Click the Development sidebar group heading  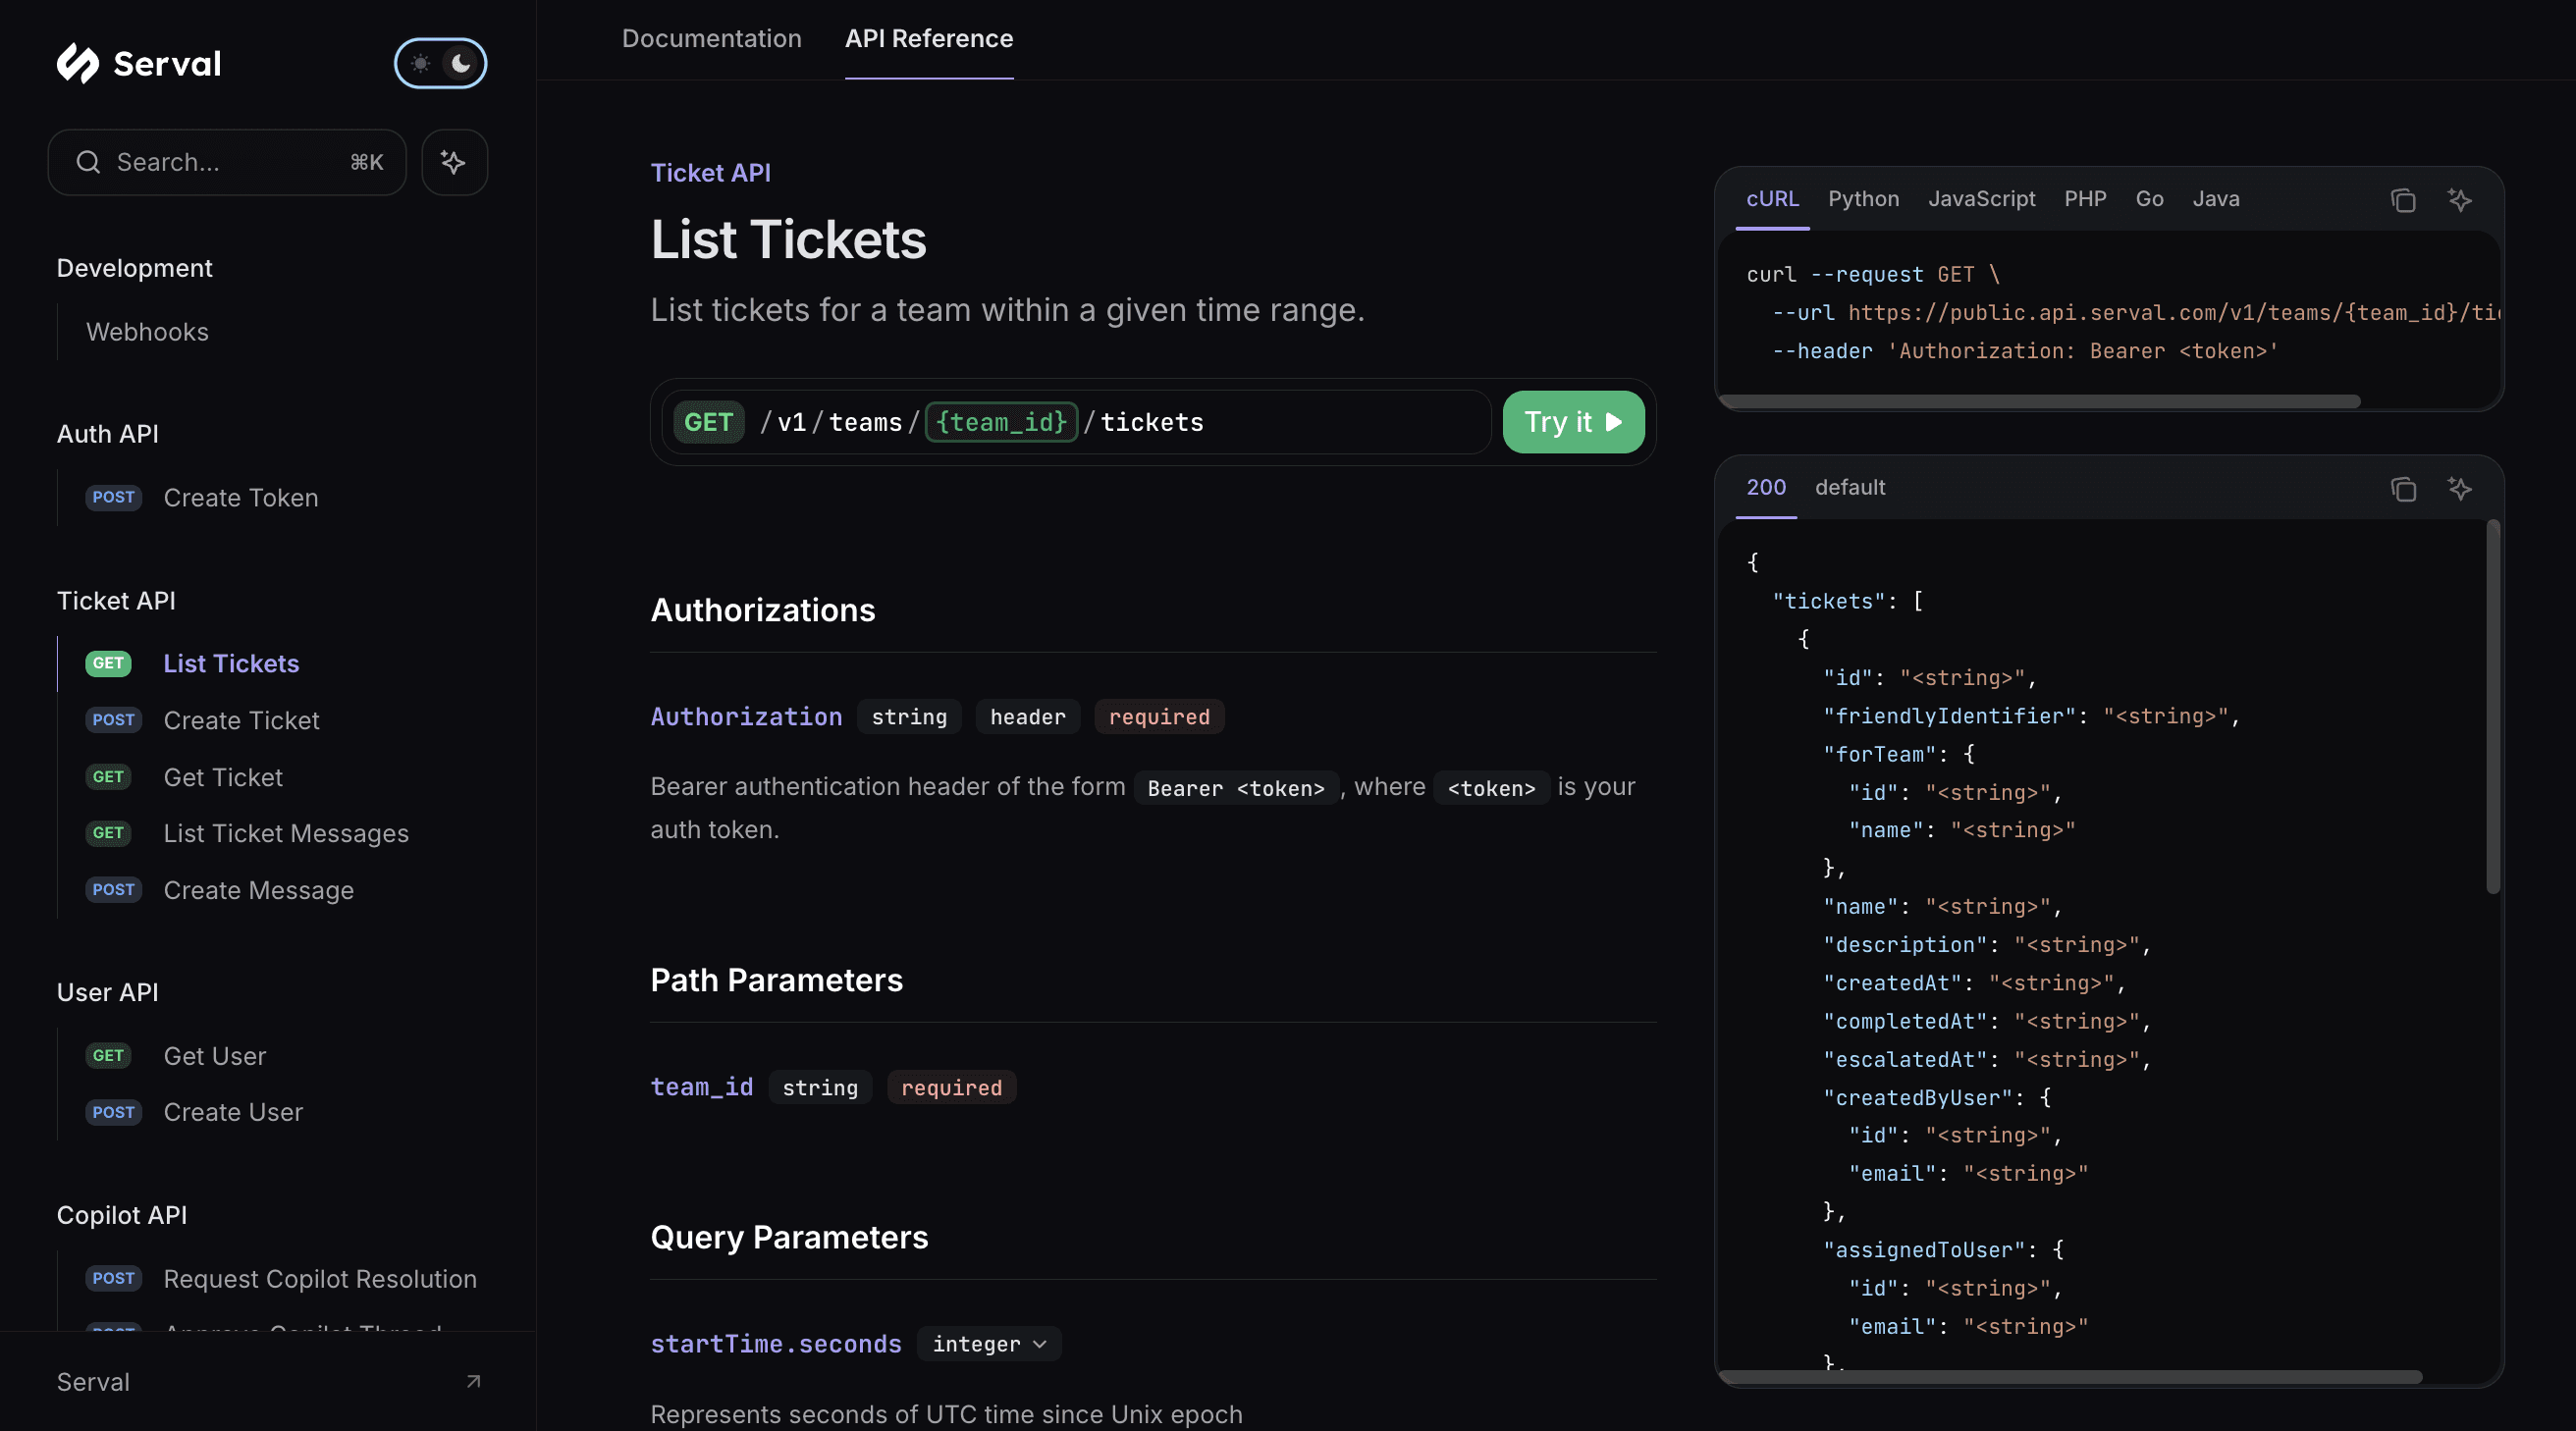[134, 268]
